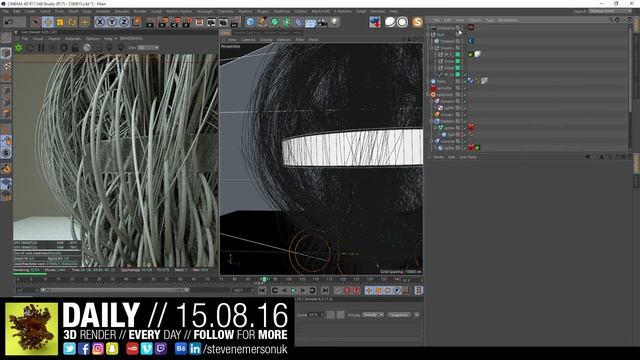Open the blue deformer objects icon
This screenshot has height=360, width=640.
(x=299, y=22)
